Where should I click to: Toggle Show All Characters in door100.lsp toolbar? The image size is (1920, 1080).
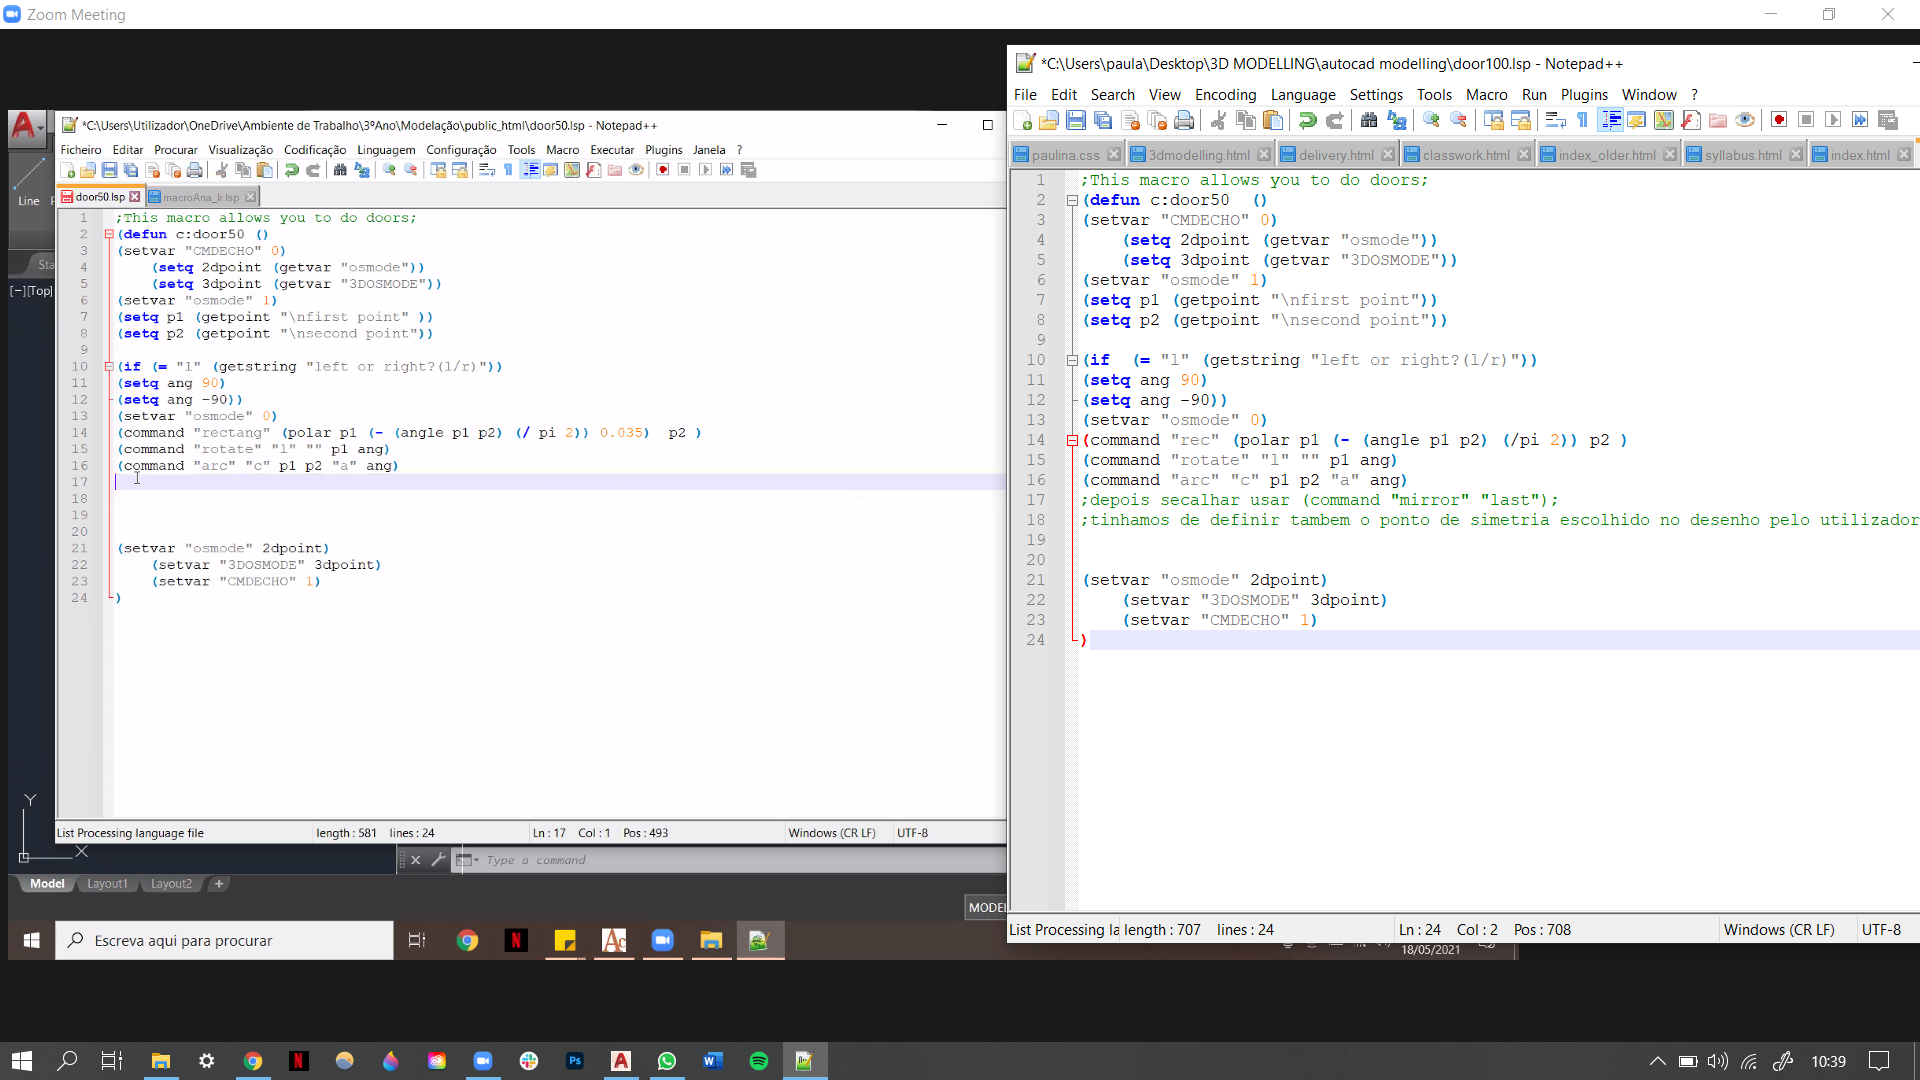pyautogui.click(x=1582, y=121)
